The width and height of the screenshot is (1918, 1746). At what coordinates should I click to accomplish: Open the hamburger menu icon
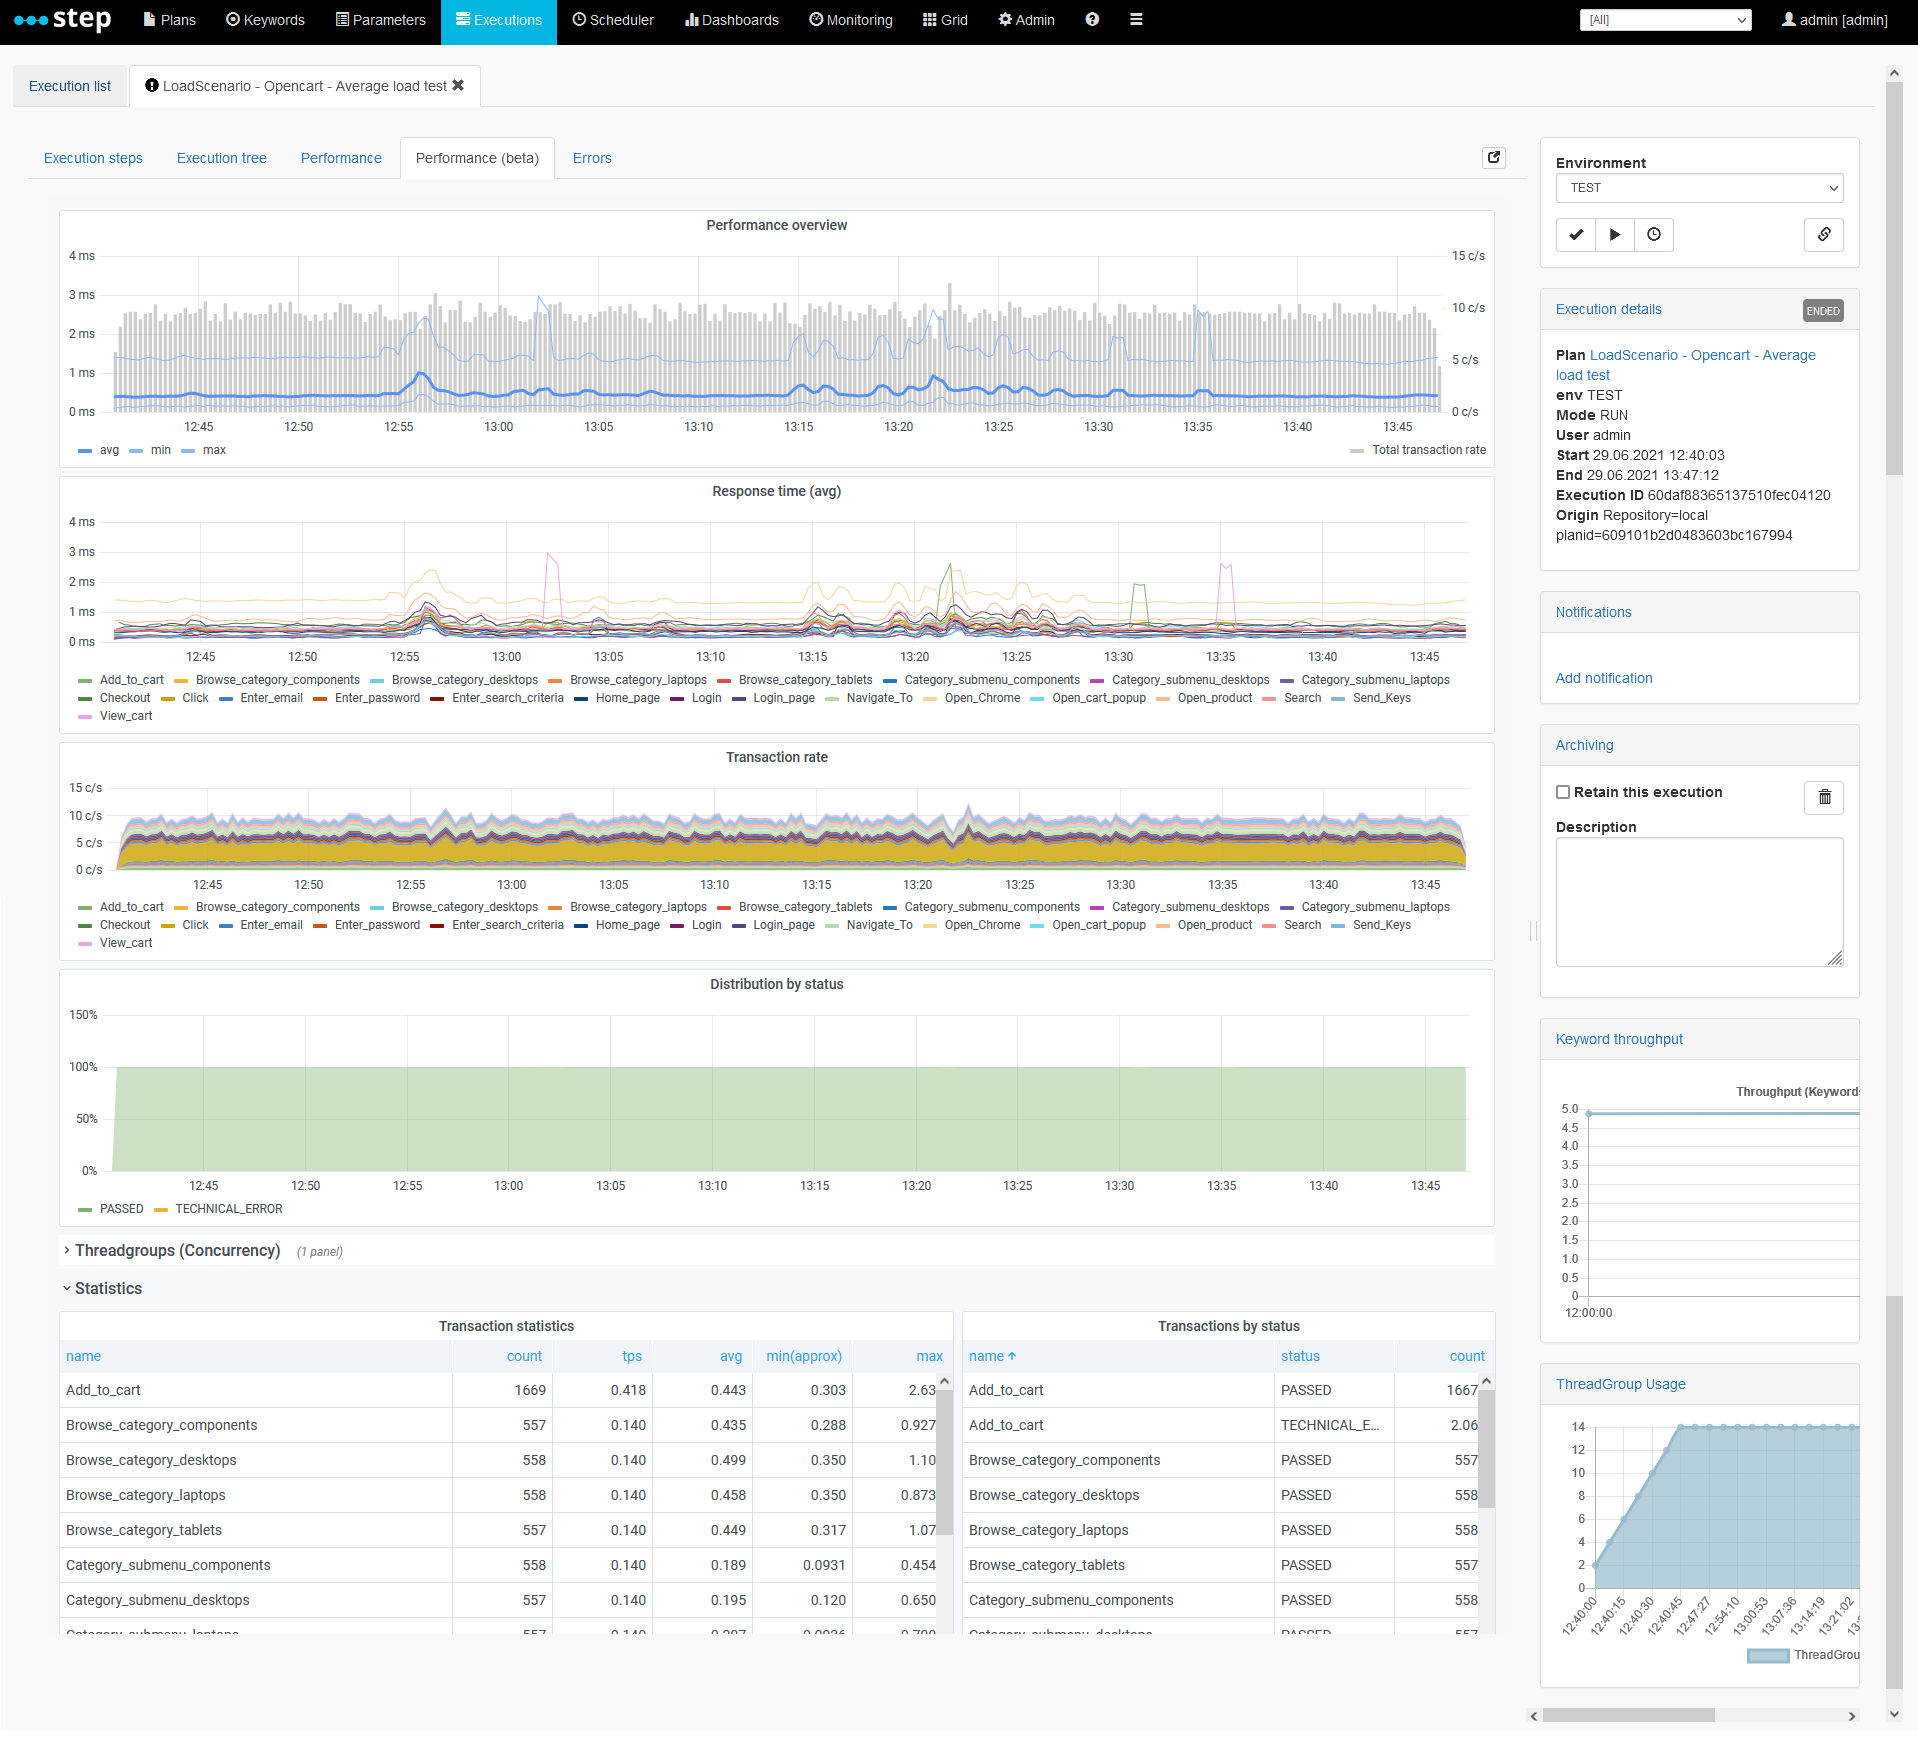1136,20
